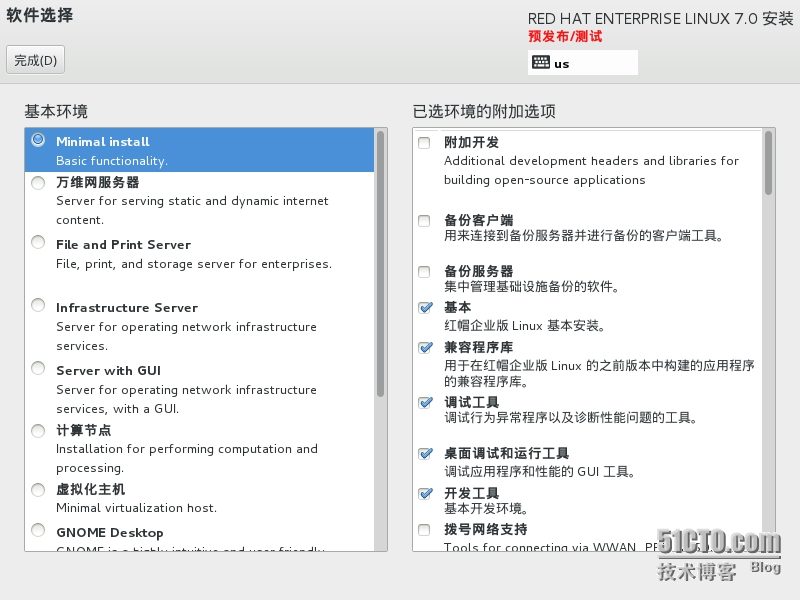The width and height of the screenshot is (800, 600).
Task: Select the Minimal install radio button
Action: point(38,140)
